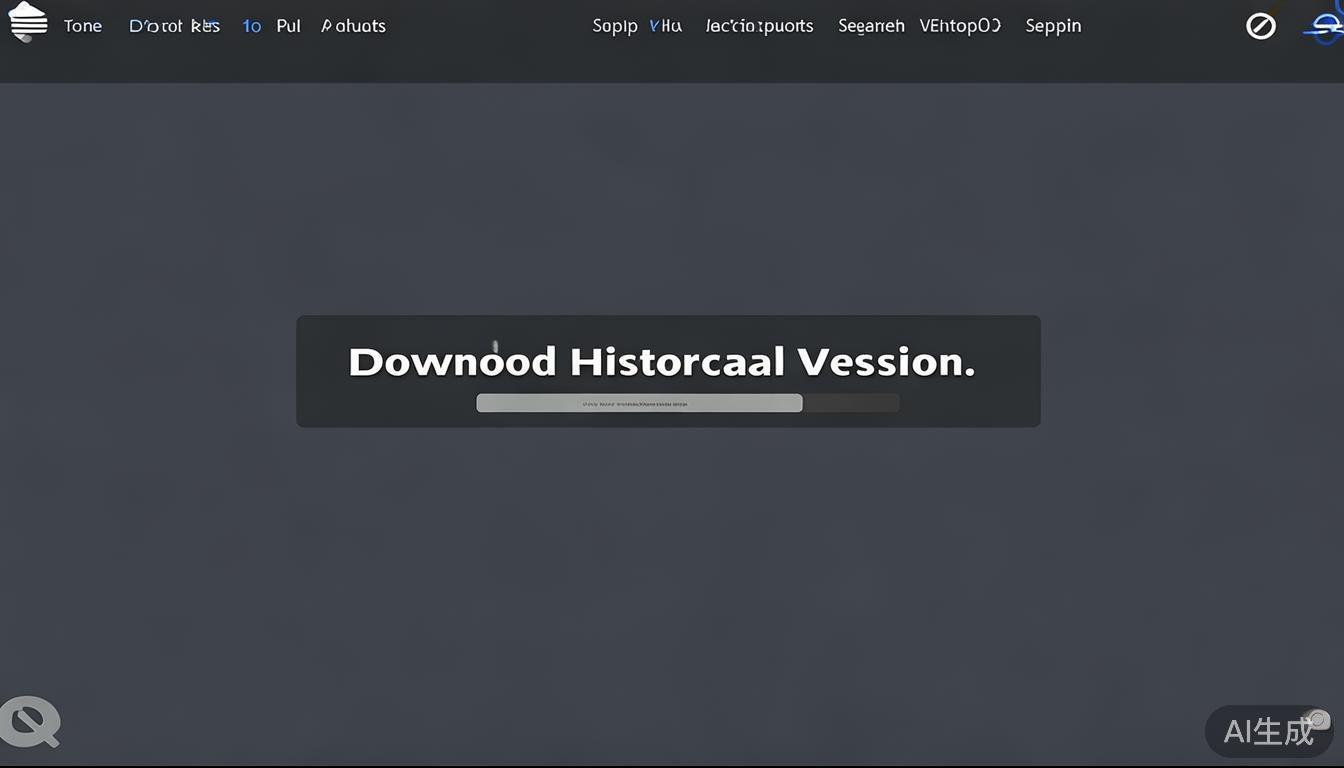Open the "Seganeh" tab
The image size is (1344, 768).
[871, 26]
